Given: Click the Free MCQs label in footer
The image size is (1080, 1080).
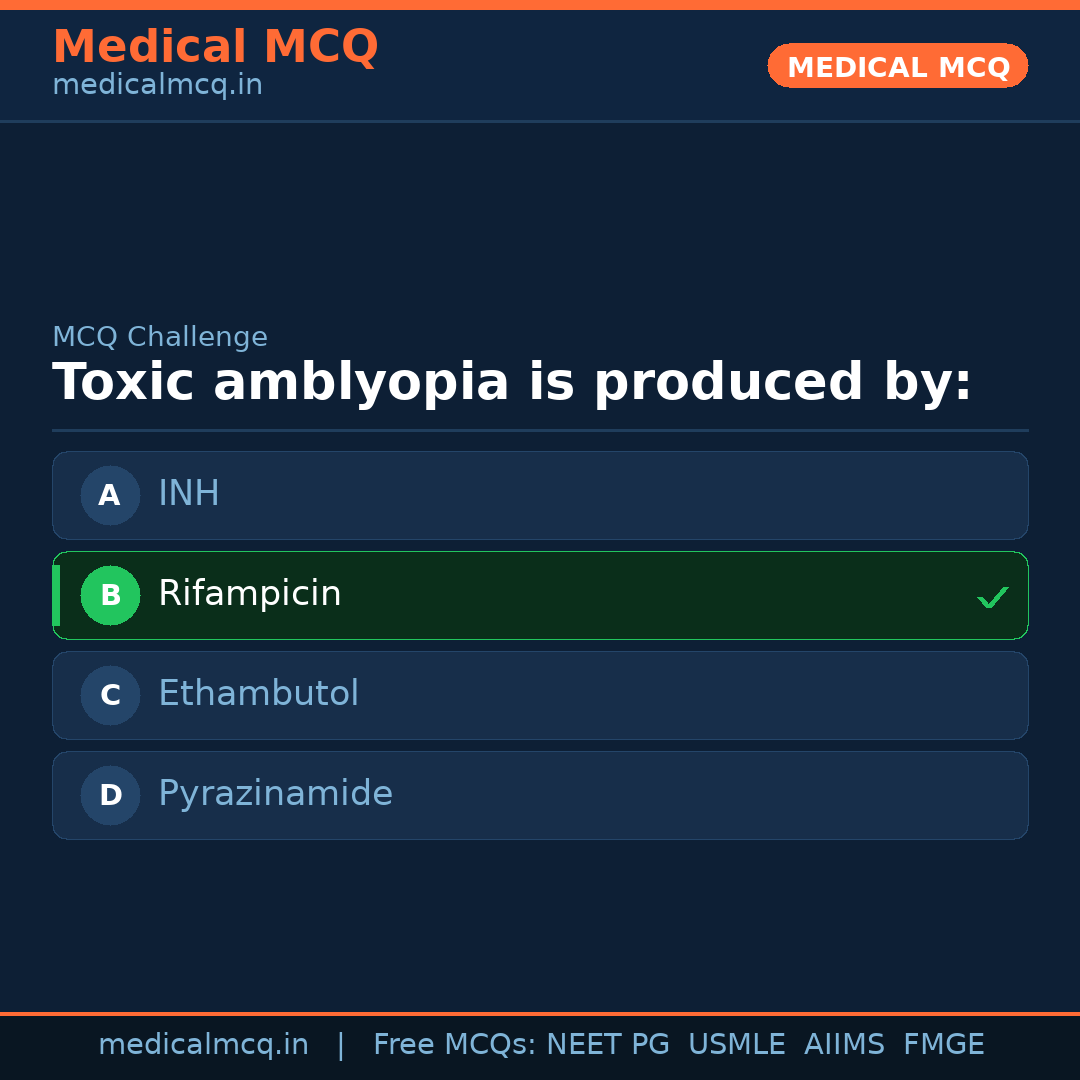Looking at the screenshot, I should [455, 1045].
